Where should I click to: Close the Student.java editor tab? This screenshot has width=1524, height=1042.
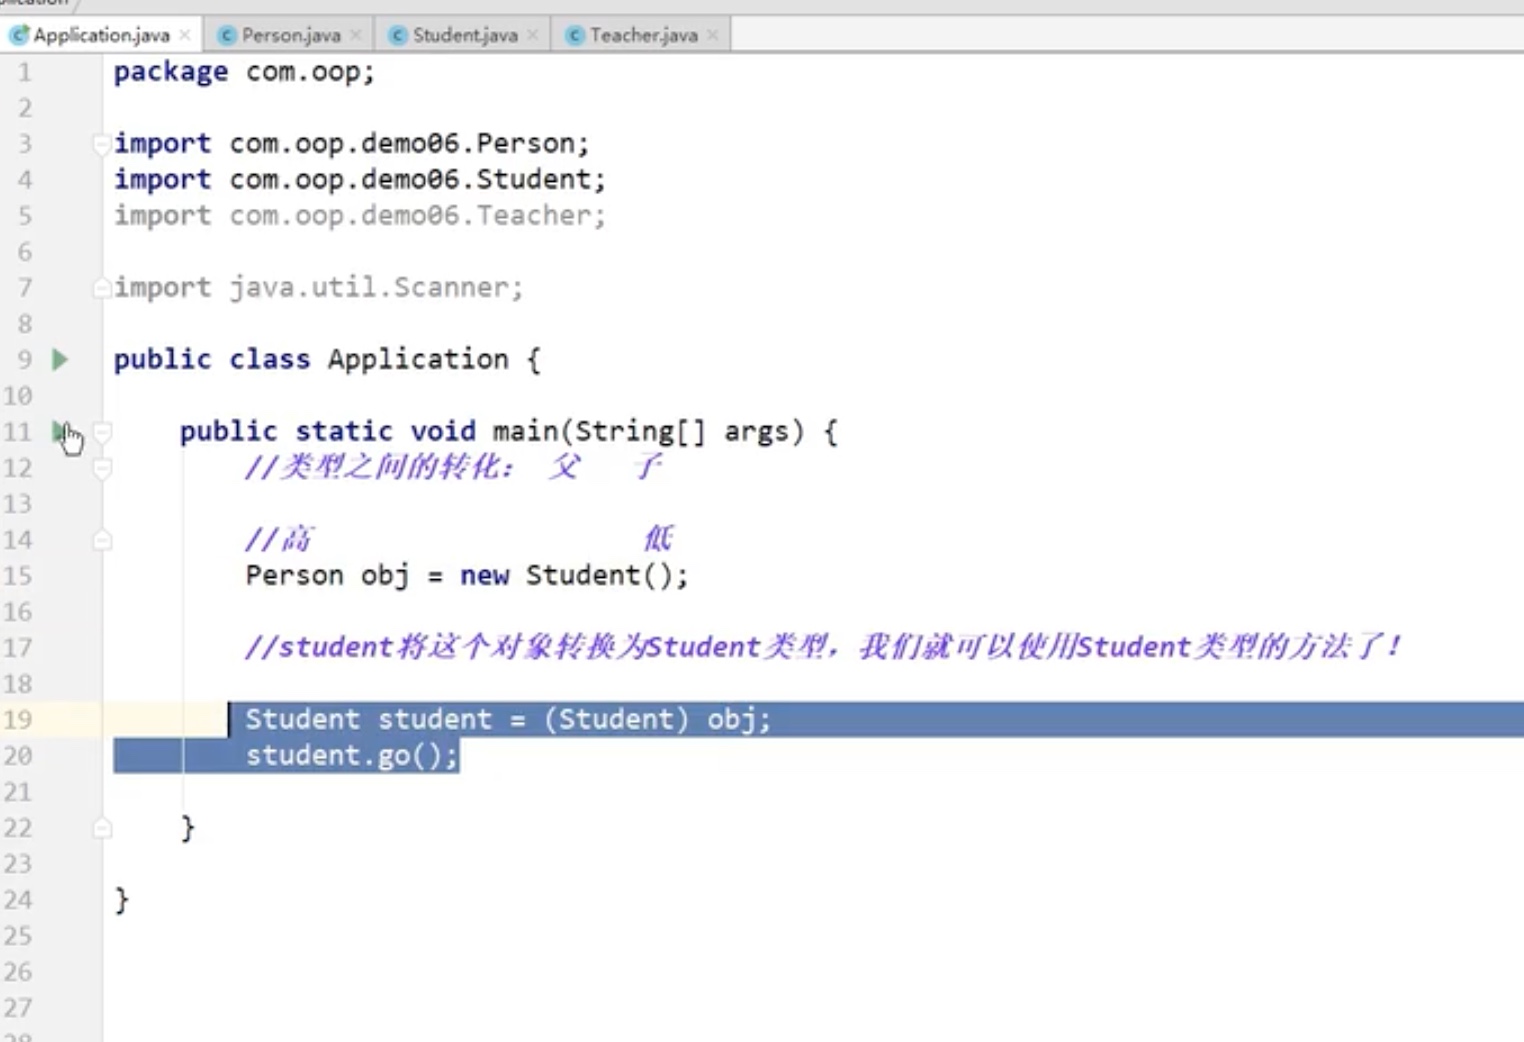click(x=533, y=35)
